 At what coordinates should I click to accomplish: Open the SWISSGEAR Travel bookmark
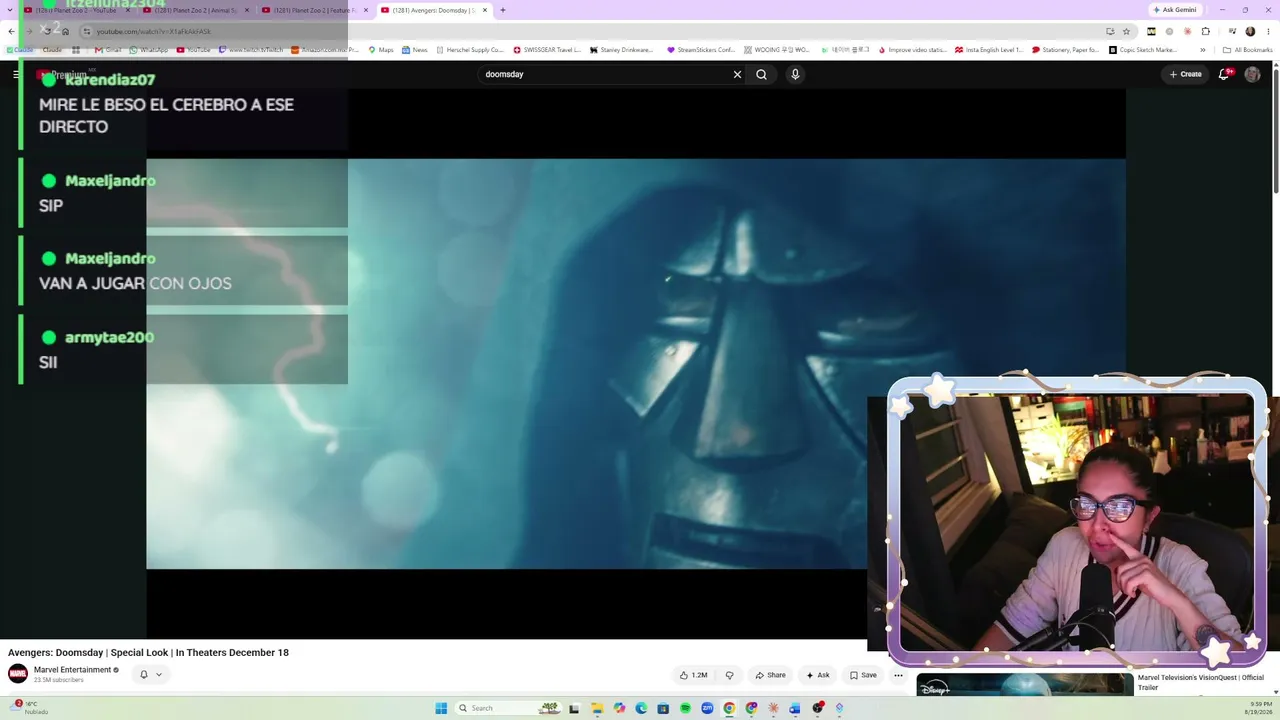pyautogui.click(x=547, y=50)
